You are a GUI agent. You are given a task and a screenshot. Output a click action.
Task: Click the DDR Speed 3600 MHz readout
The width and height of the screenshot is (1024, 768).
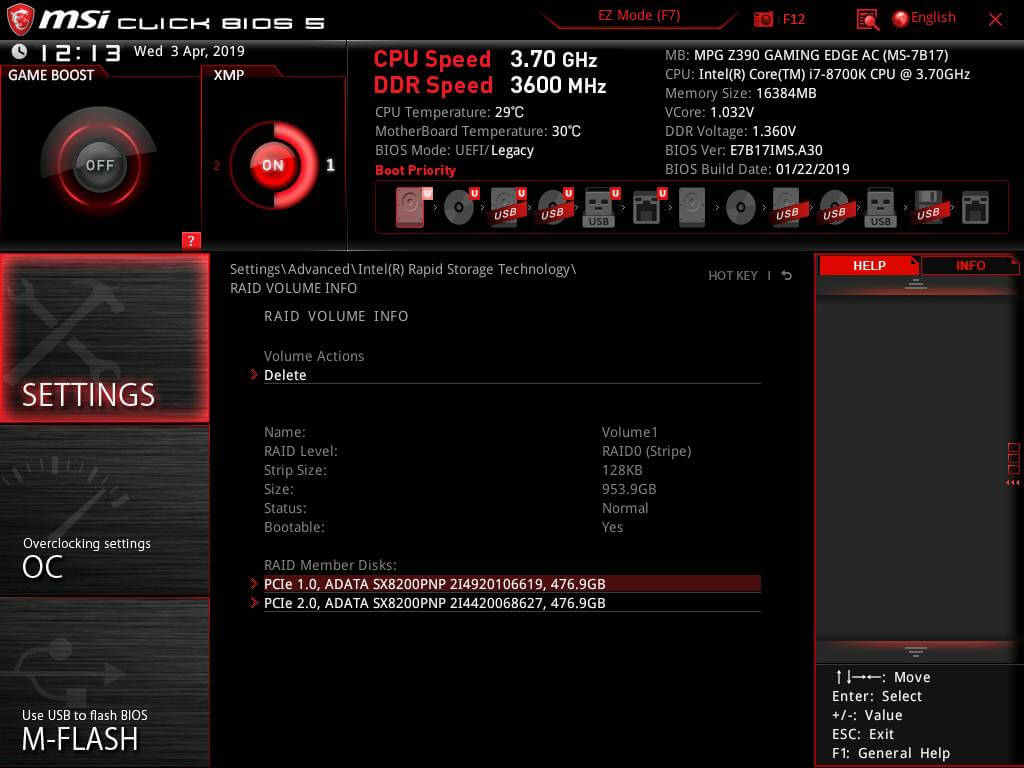490,85
